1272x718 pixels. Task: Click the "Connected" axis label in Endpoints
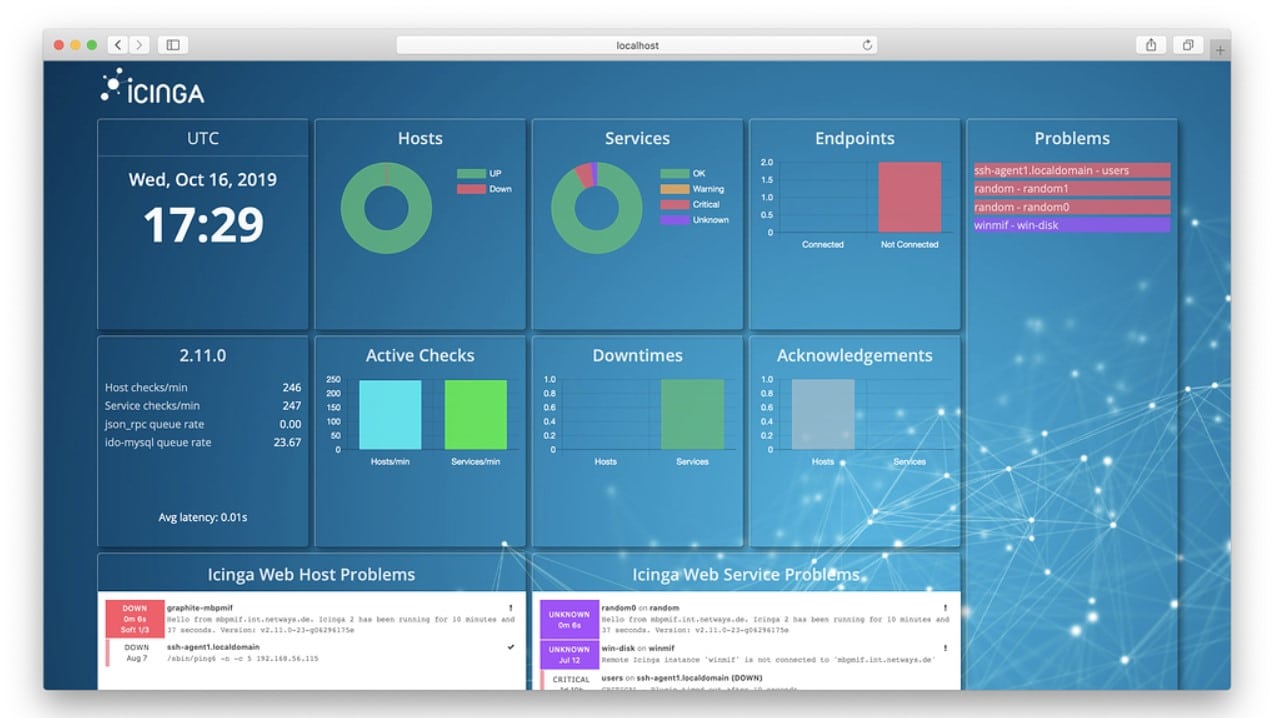823,245
